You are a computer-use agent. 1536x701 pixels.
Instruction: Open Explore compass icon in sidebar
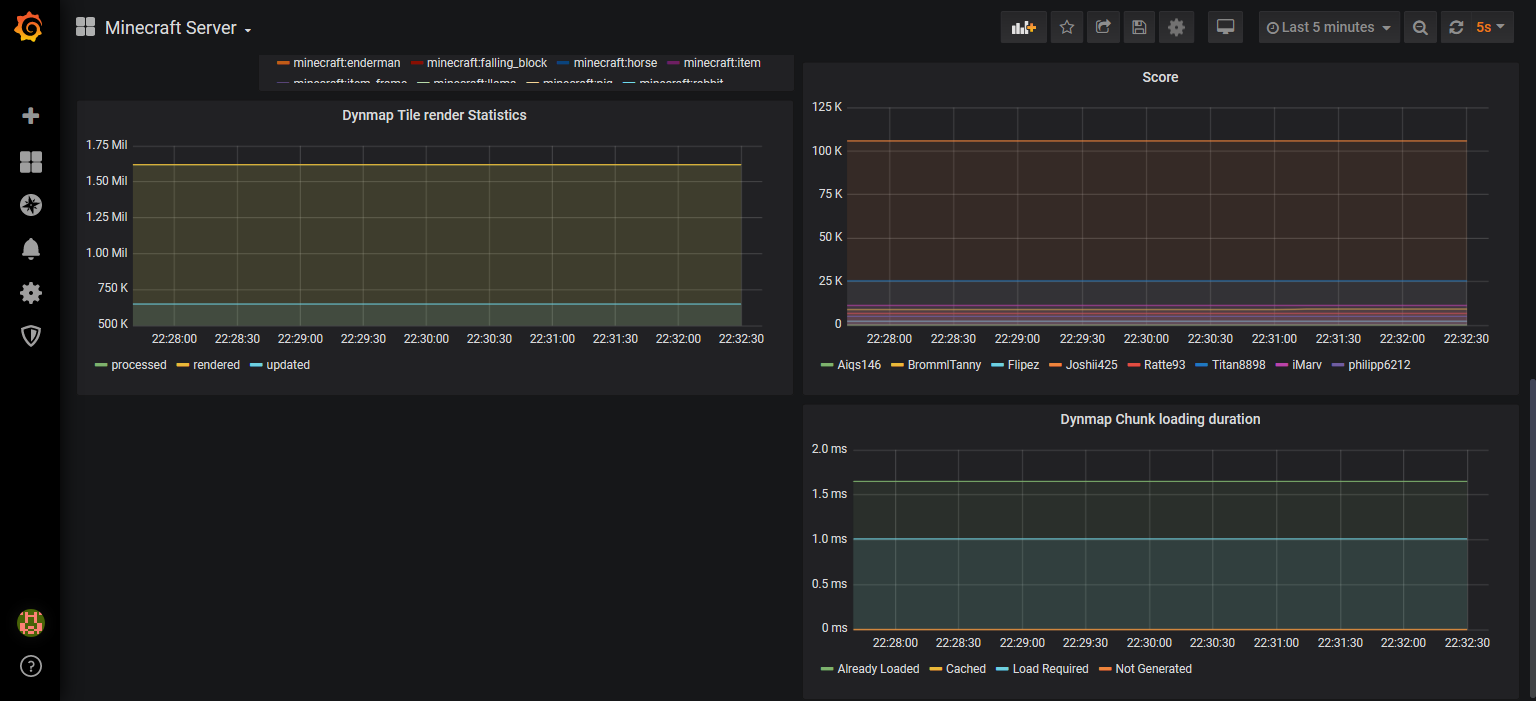click(30, 205)
